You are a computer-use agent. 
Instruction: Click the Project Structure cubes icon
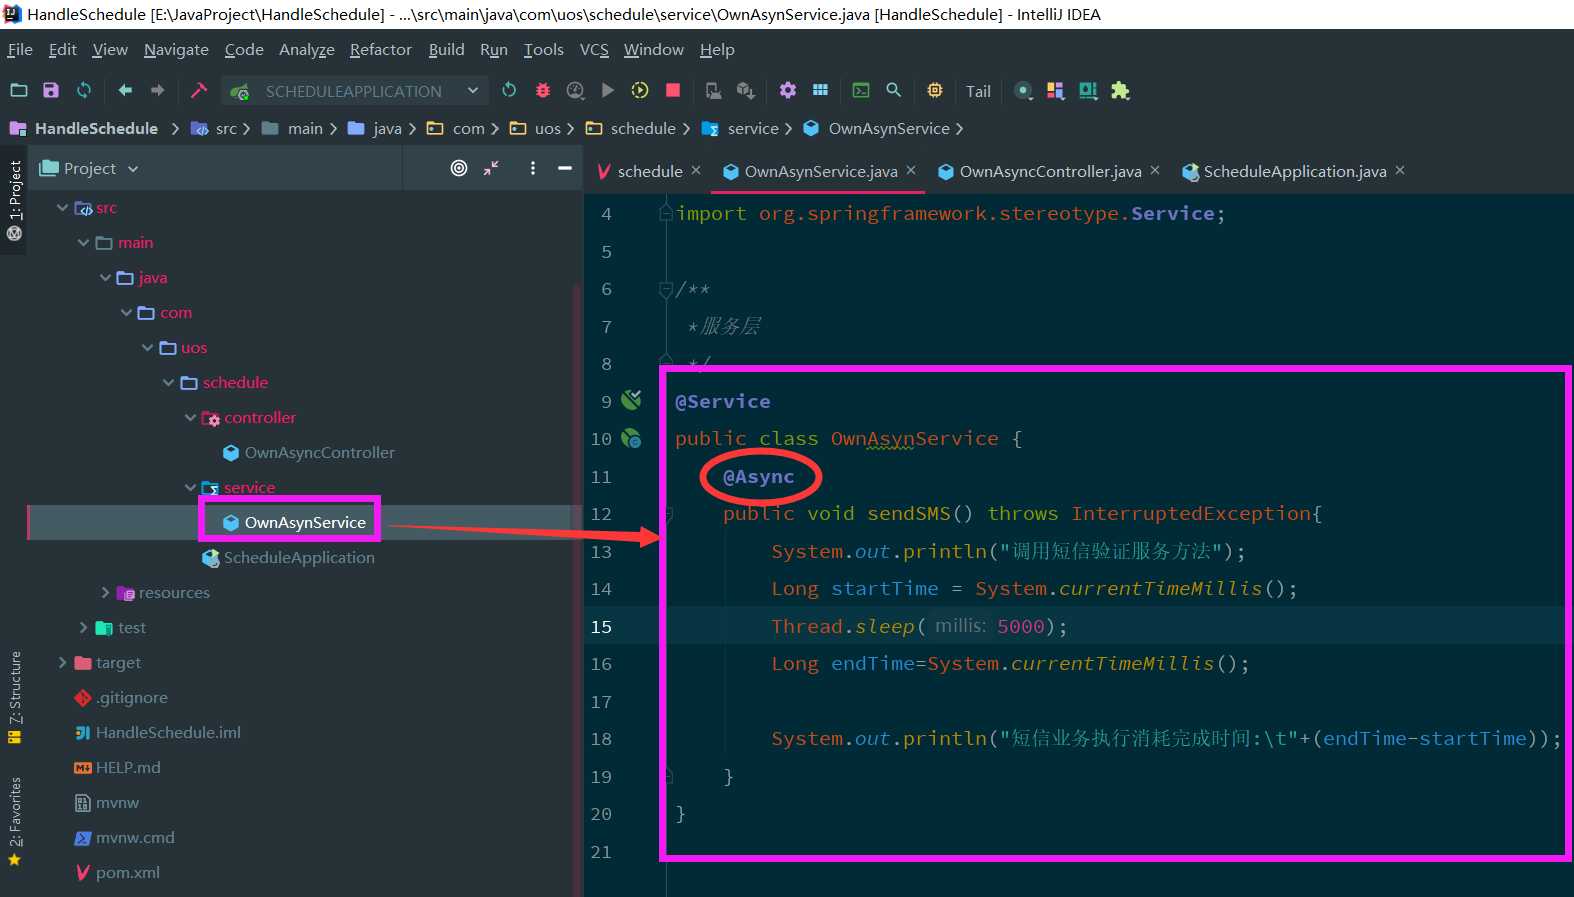(745, 90)
